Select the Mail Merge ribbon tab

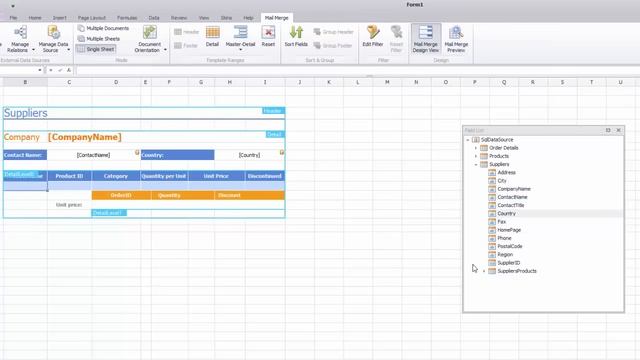[276, 18]
